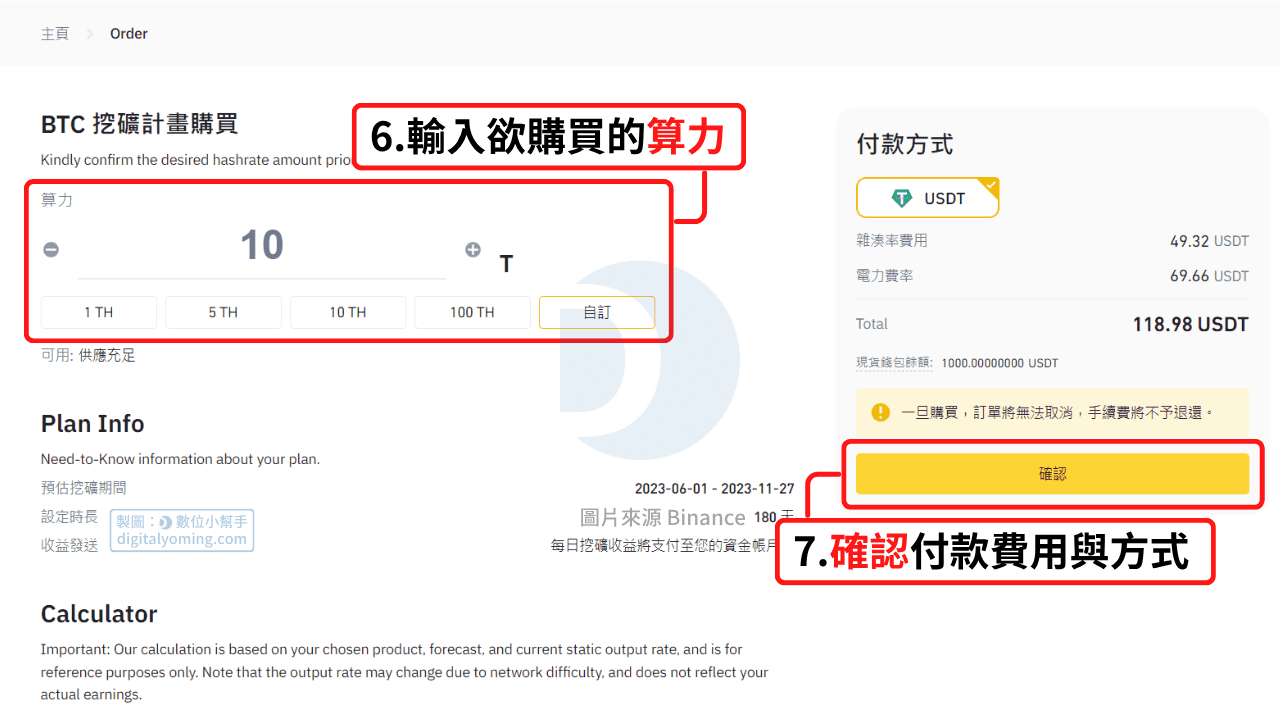
Task: Go to 主頁 in breadcrumb
Action: pos(55,34)
